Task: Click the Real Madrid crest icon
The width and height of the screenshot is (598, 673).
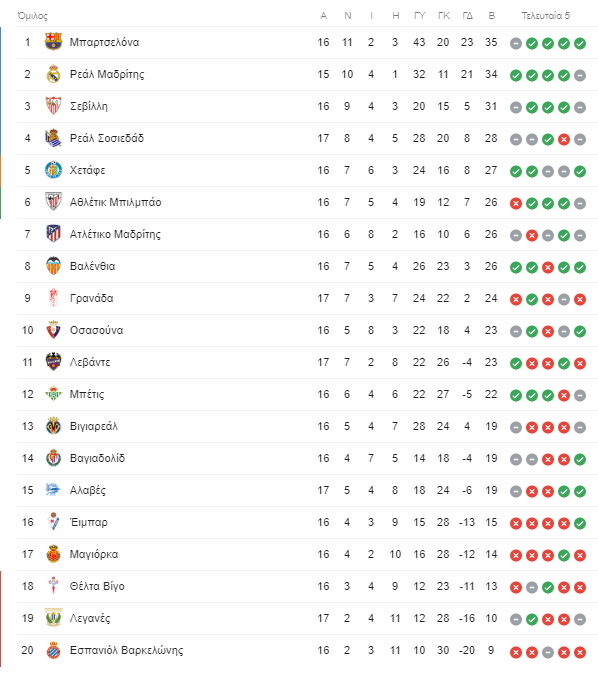Action: (x=53, y=74)
